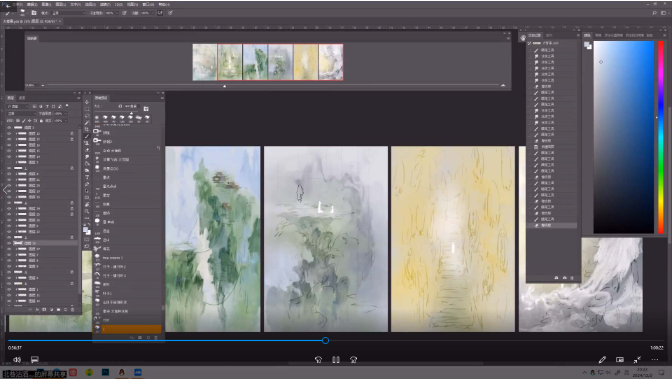
Task: Open the tool preset picker in options bar
Action: 9,13
